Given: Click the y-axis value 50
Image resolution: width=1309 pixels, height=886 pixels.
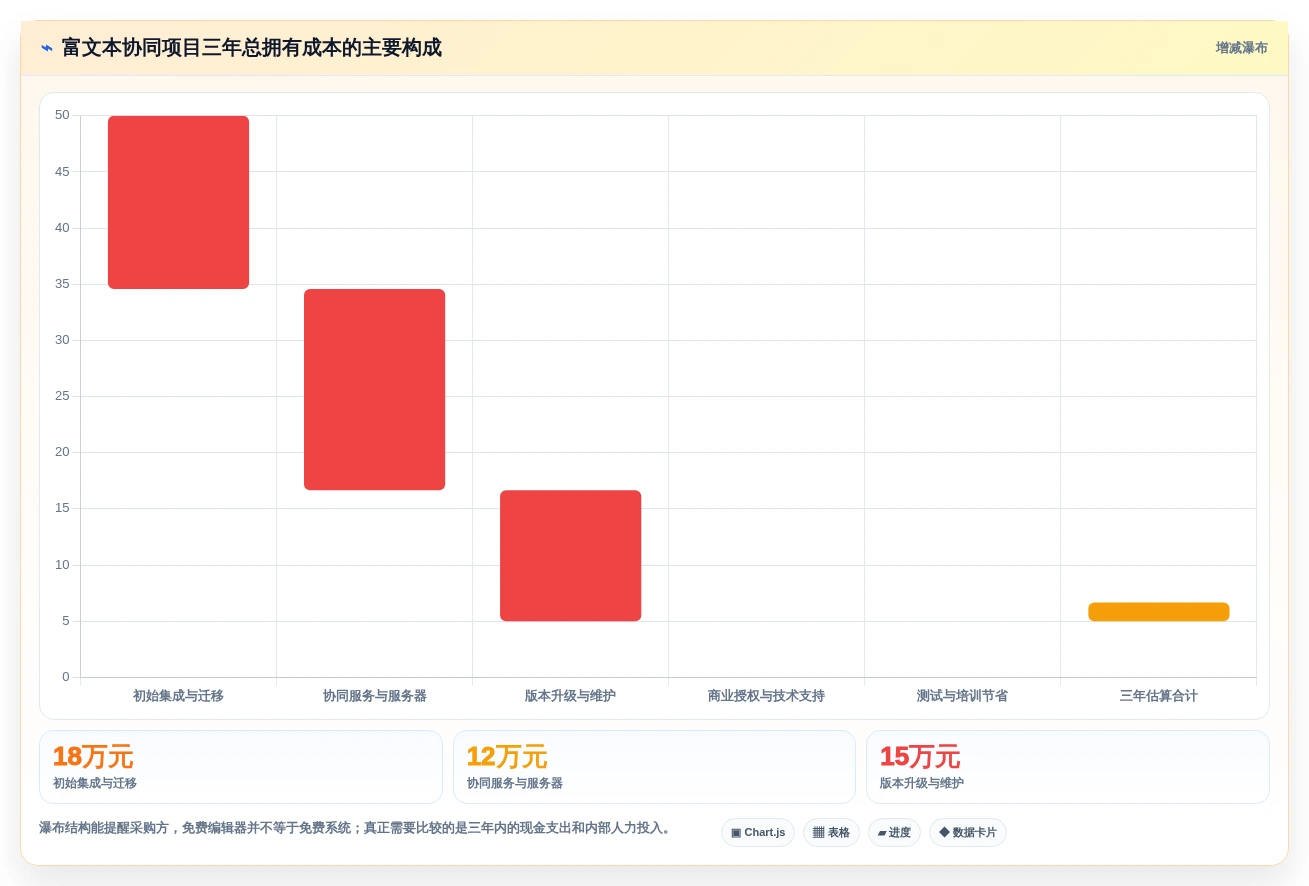Looking at the screenshot, I should point(62,115).
